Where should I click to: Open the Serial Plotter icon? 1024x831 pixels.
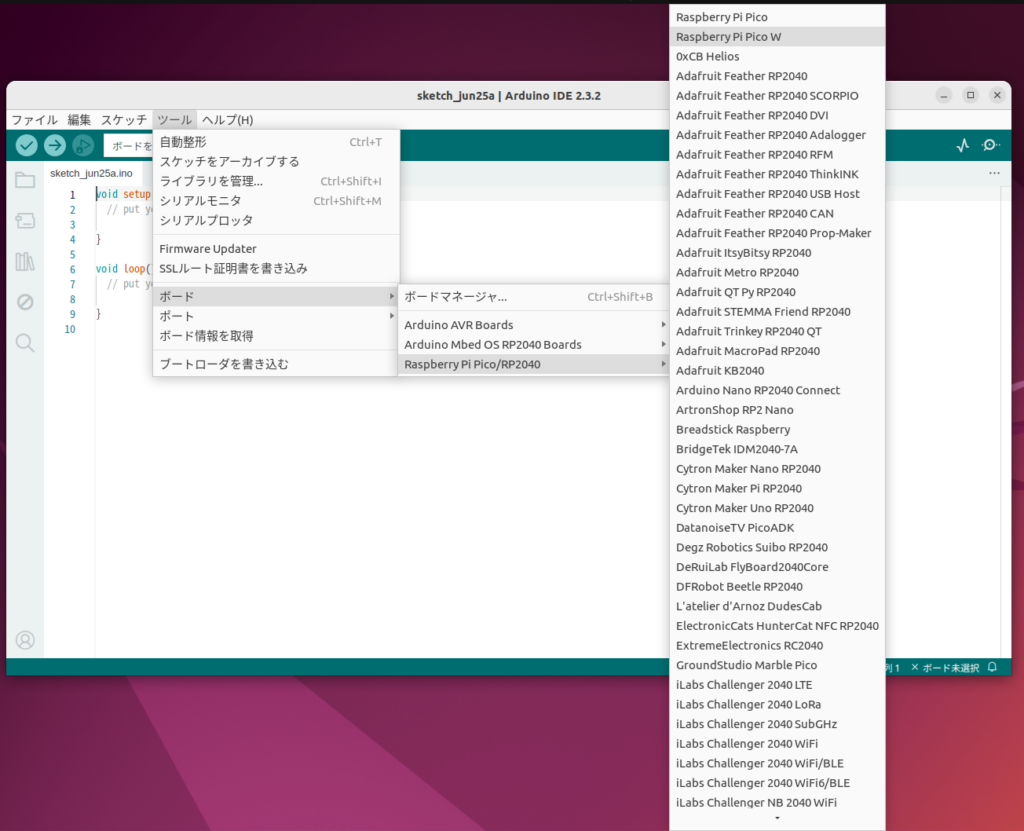963,145
